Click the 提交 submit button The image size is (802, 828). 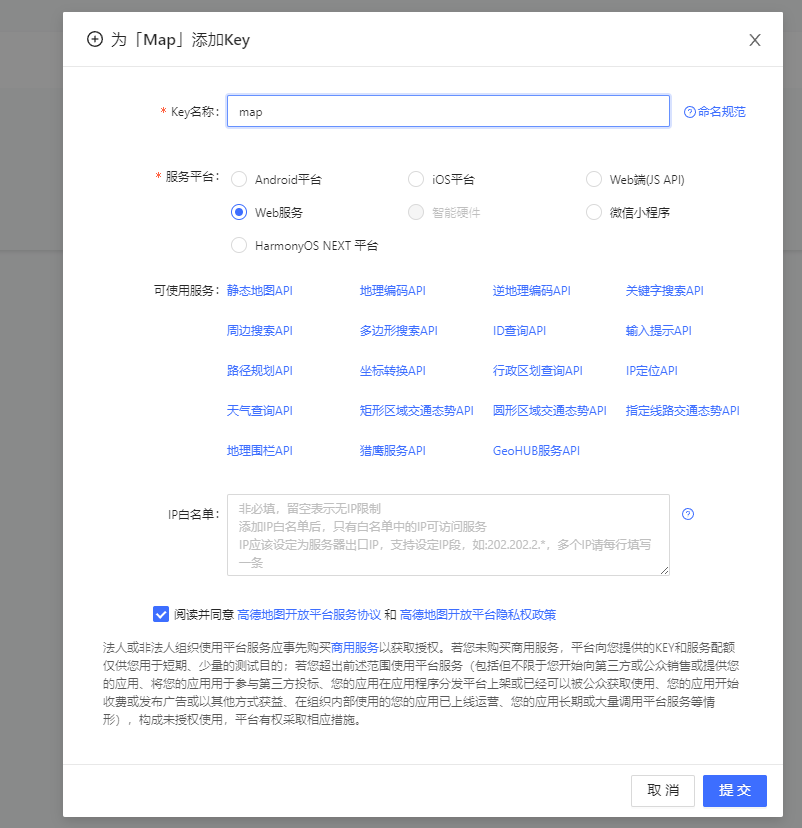coord(734,791)
